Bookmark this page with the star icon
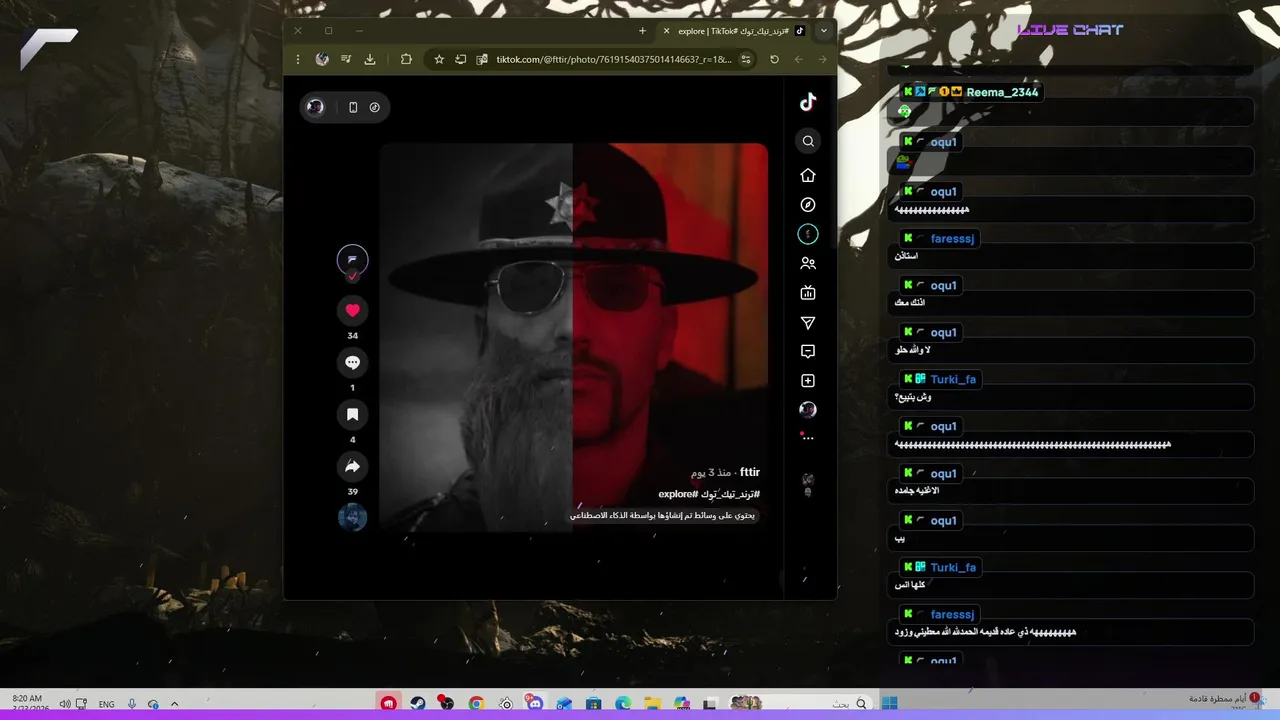 click(x=439, y=59)
